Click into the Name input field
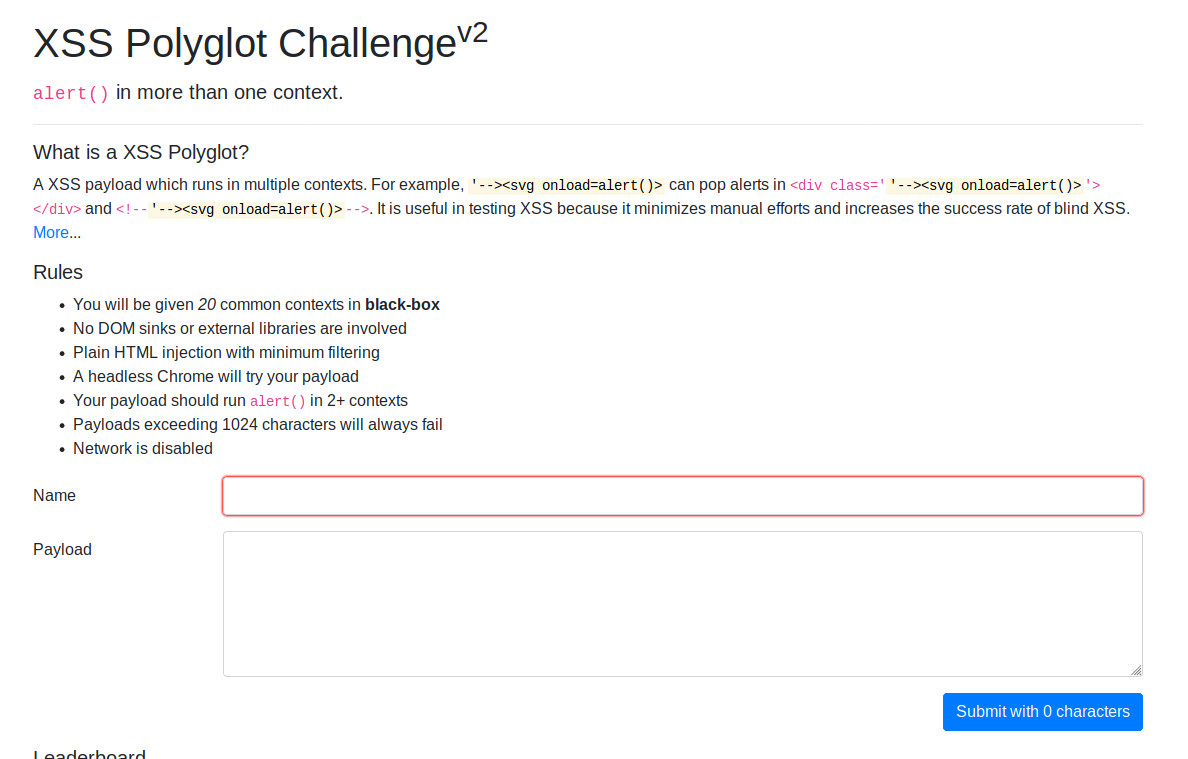Viewport: 1188px width, 759px height. [x=682, y=496]
